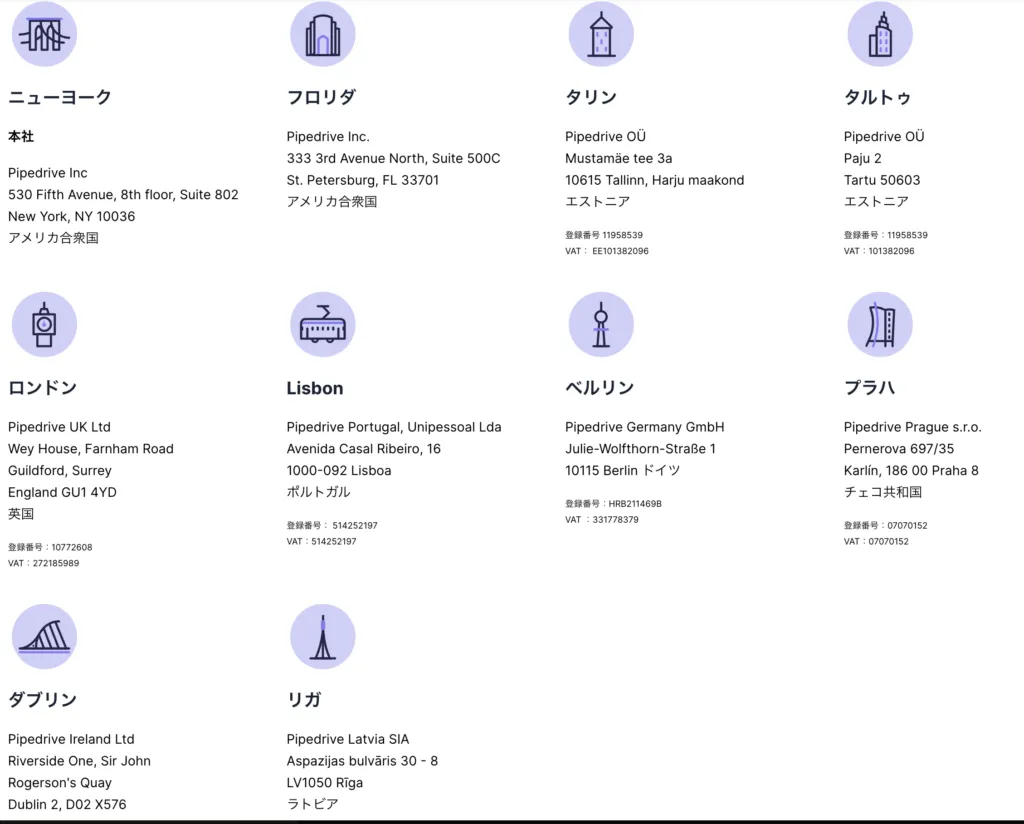
Task: Select the Tartu skyscraper icon
Action: (880, 35)
